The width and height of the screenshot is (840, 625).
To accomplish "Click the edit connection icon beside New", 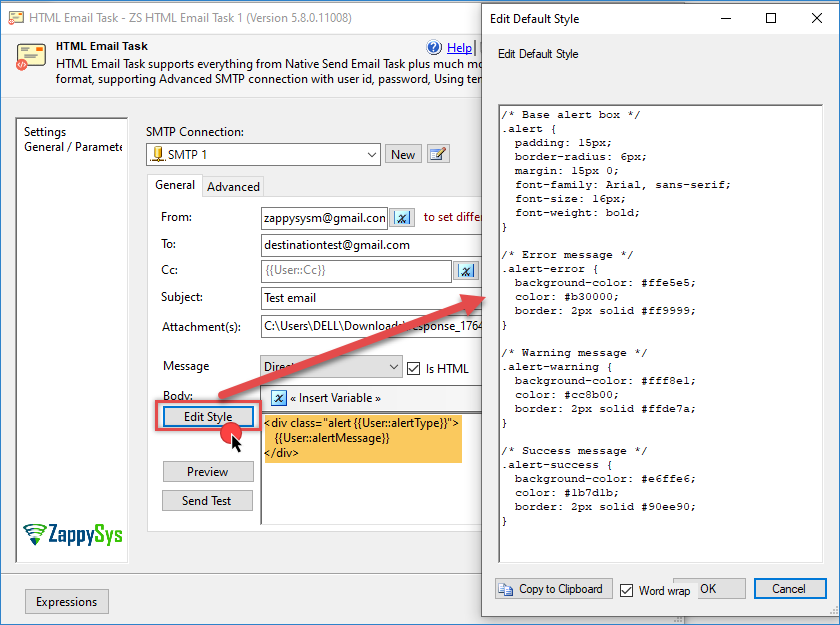I will (437, 154).
